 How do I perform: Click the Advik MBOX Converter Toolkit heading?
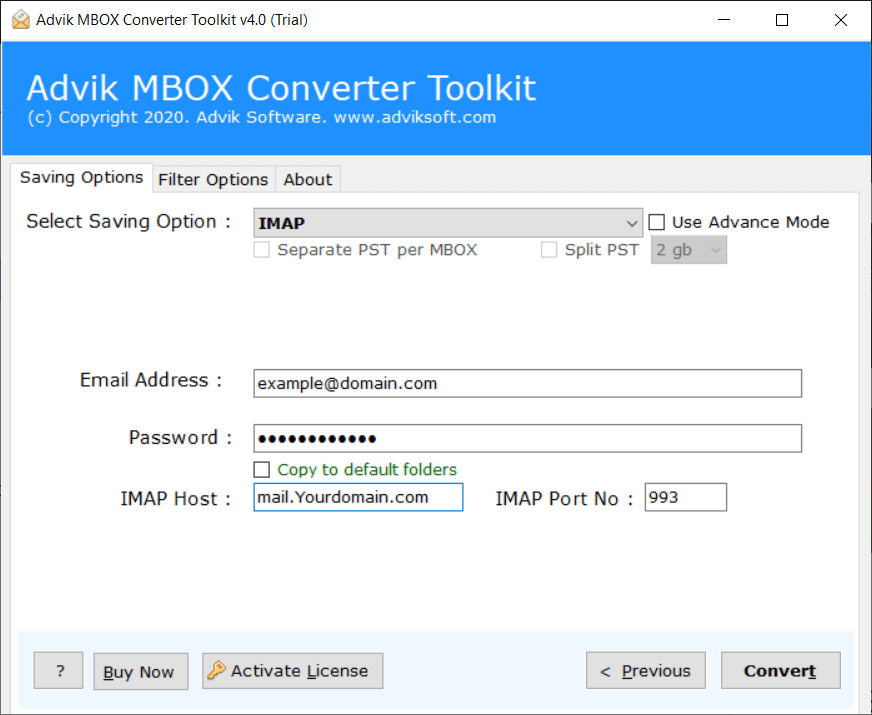(281, 88)
